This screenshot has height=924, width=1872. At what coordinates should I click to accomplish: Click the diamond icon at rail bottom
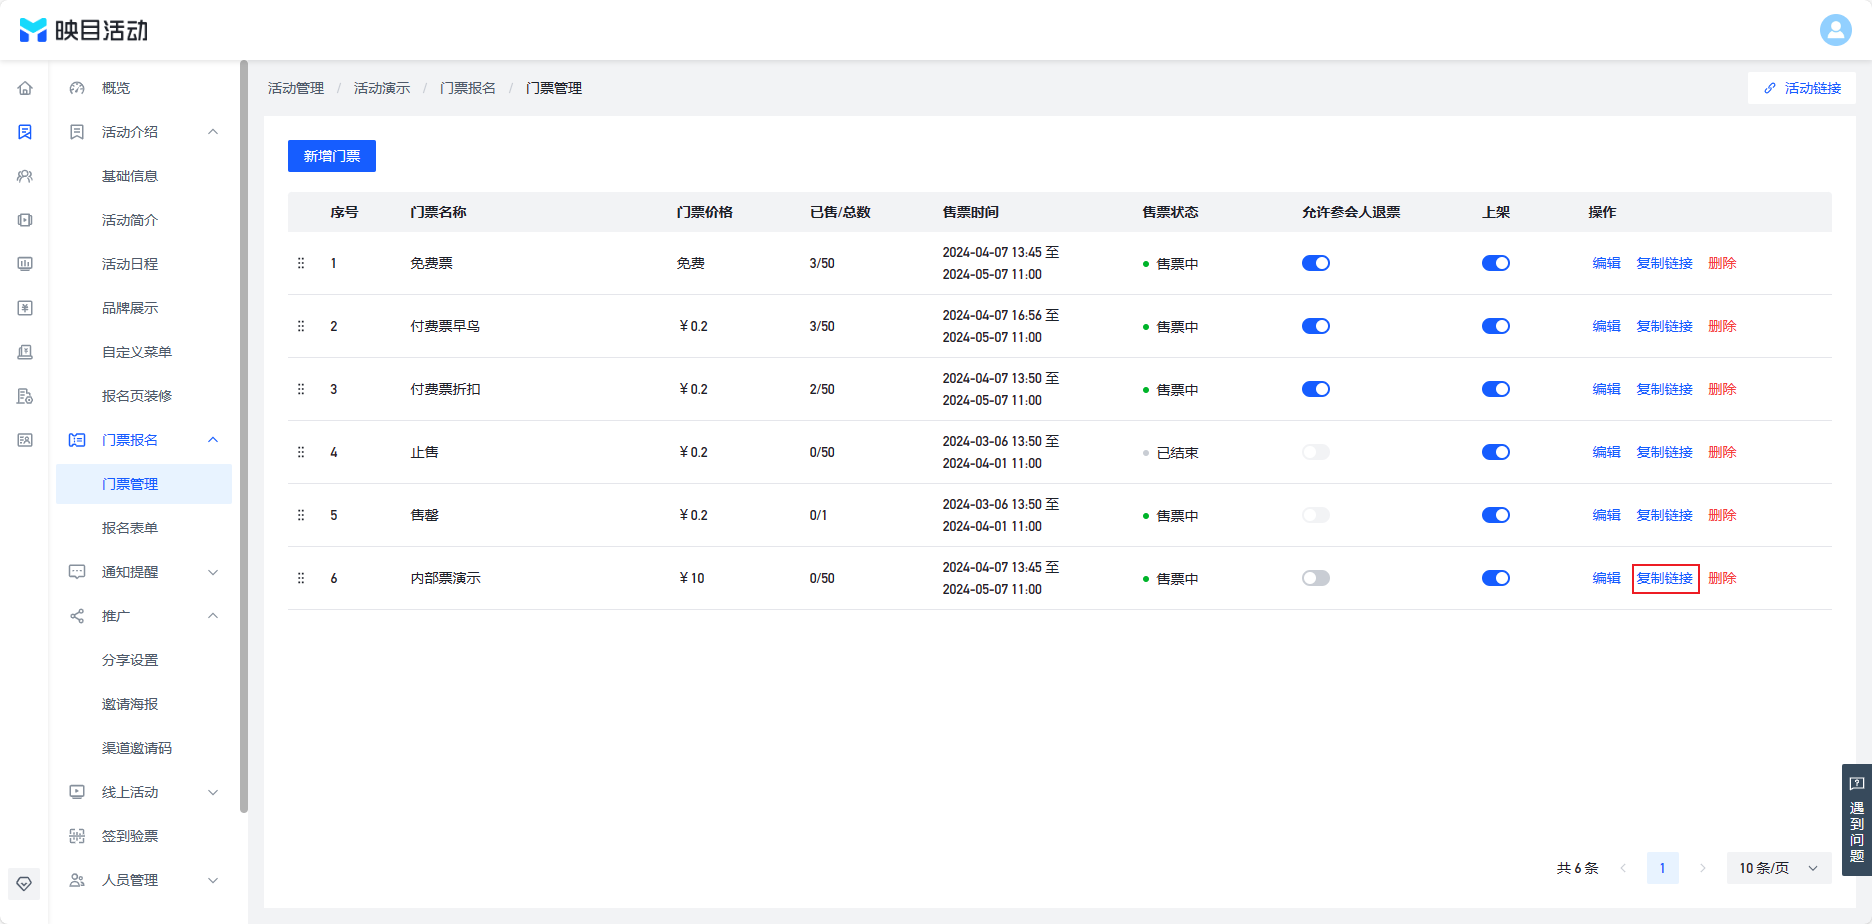click(x=24, y=884)
